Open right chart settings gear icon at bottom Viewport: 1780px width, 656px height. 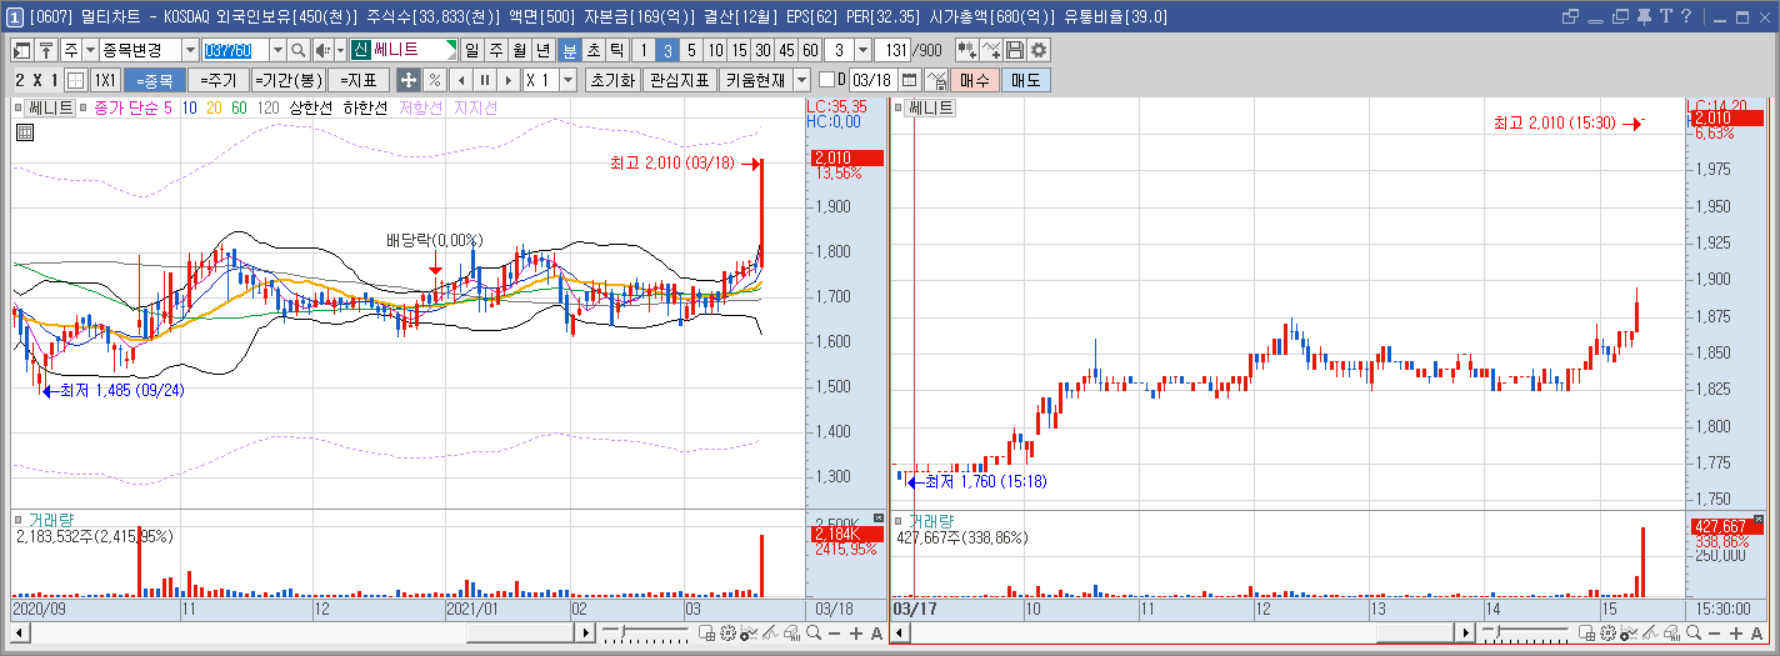(1608, 633)
